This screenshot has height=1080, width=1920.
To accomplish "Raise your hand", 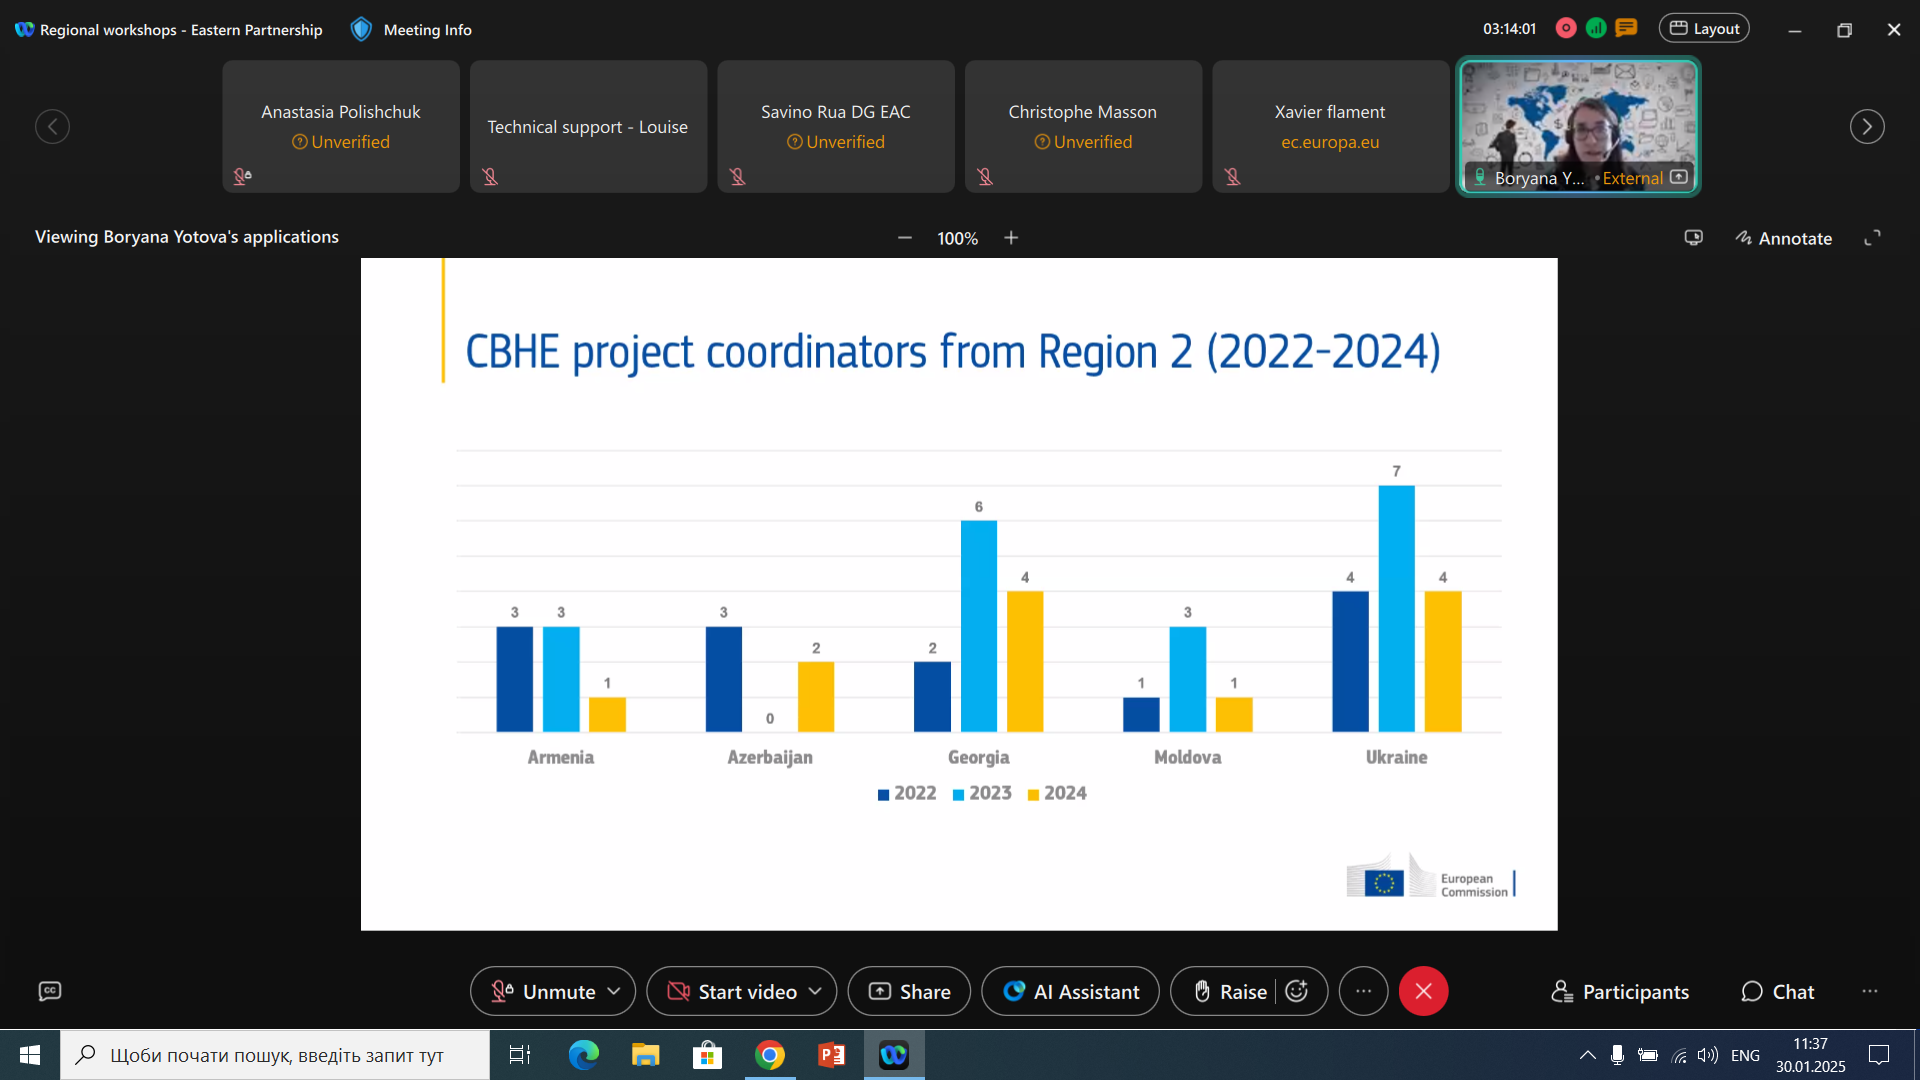I will [1230, 991].
